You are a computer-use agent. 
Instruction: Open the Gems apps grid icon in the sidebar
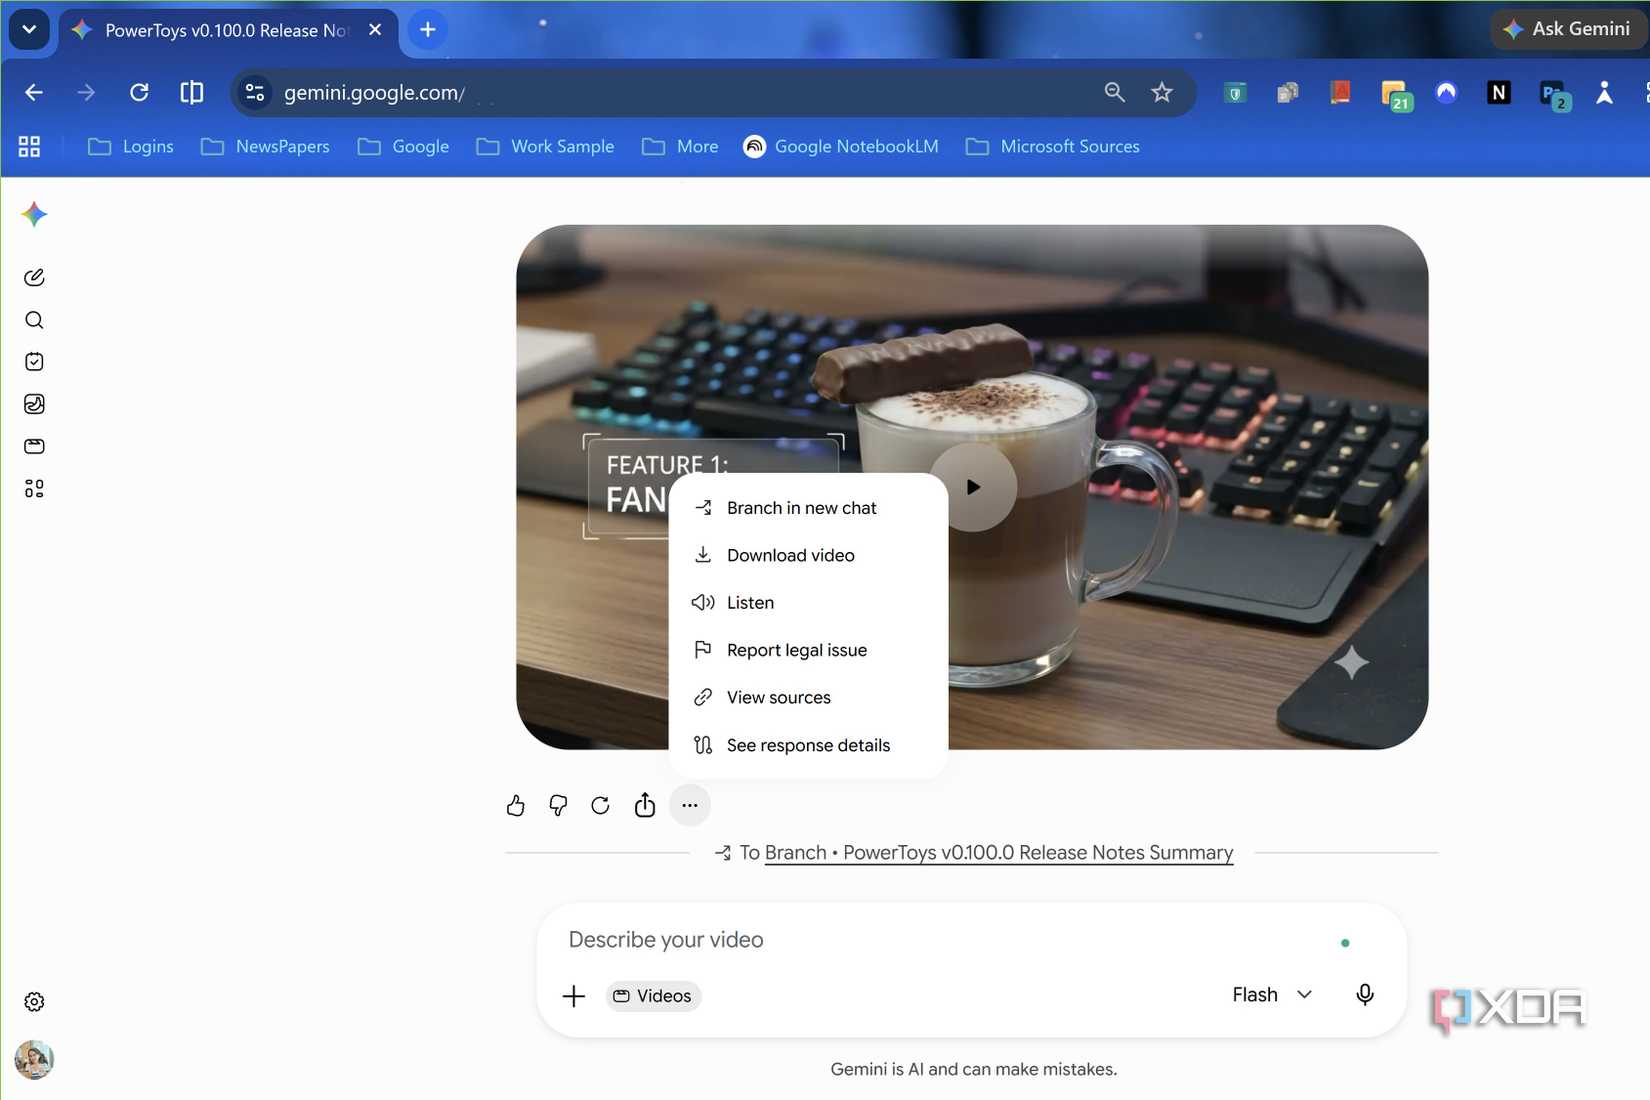pyautogui.click(x=34, y=488)
